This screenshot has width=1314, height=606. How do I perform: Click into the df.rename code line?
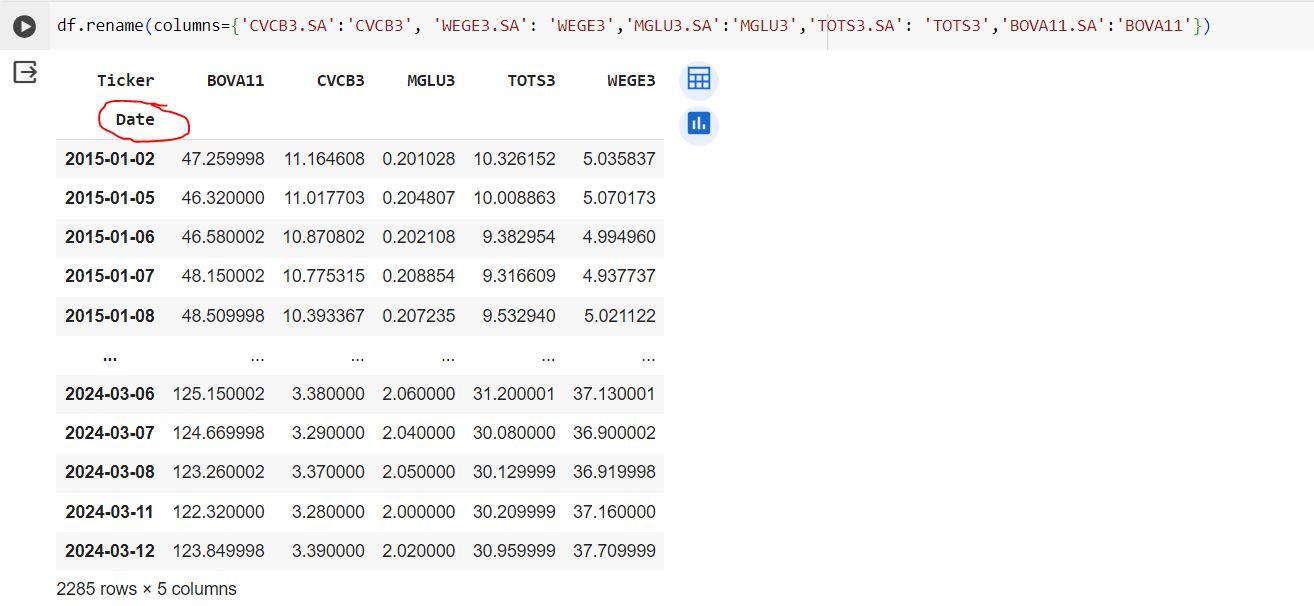pyautogui.click(x=633, y=25)
